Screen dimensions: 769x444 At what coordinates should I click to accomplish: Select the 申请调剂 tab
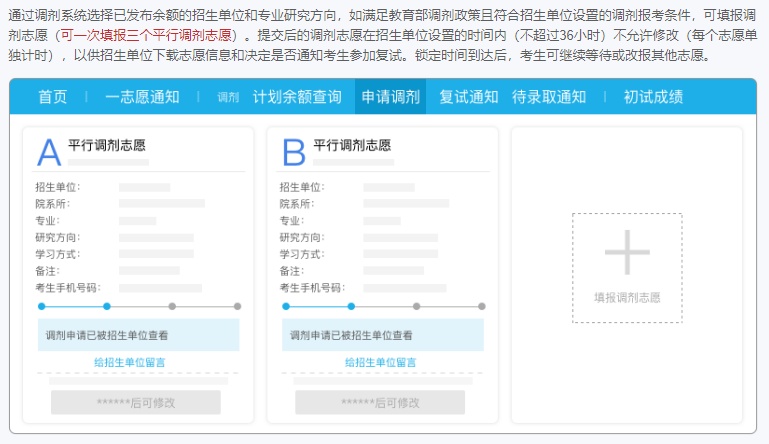pyautogui.click(x=390, y=97)
